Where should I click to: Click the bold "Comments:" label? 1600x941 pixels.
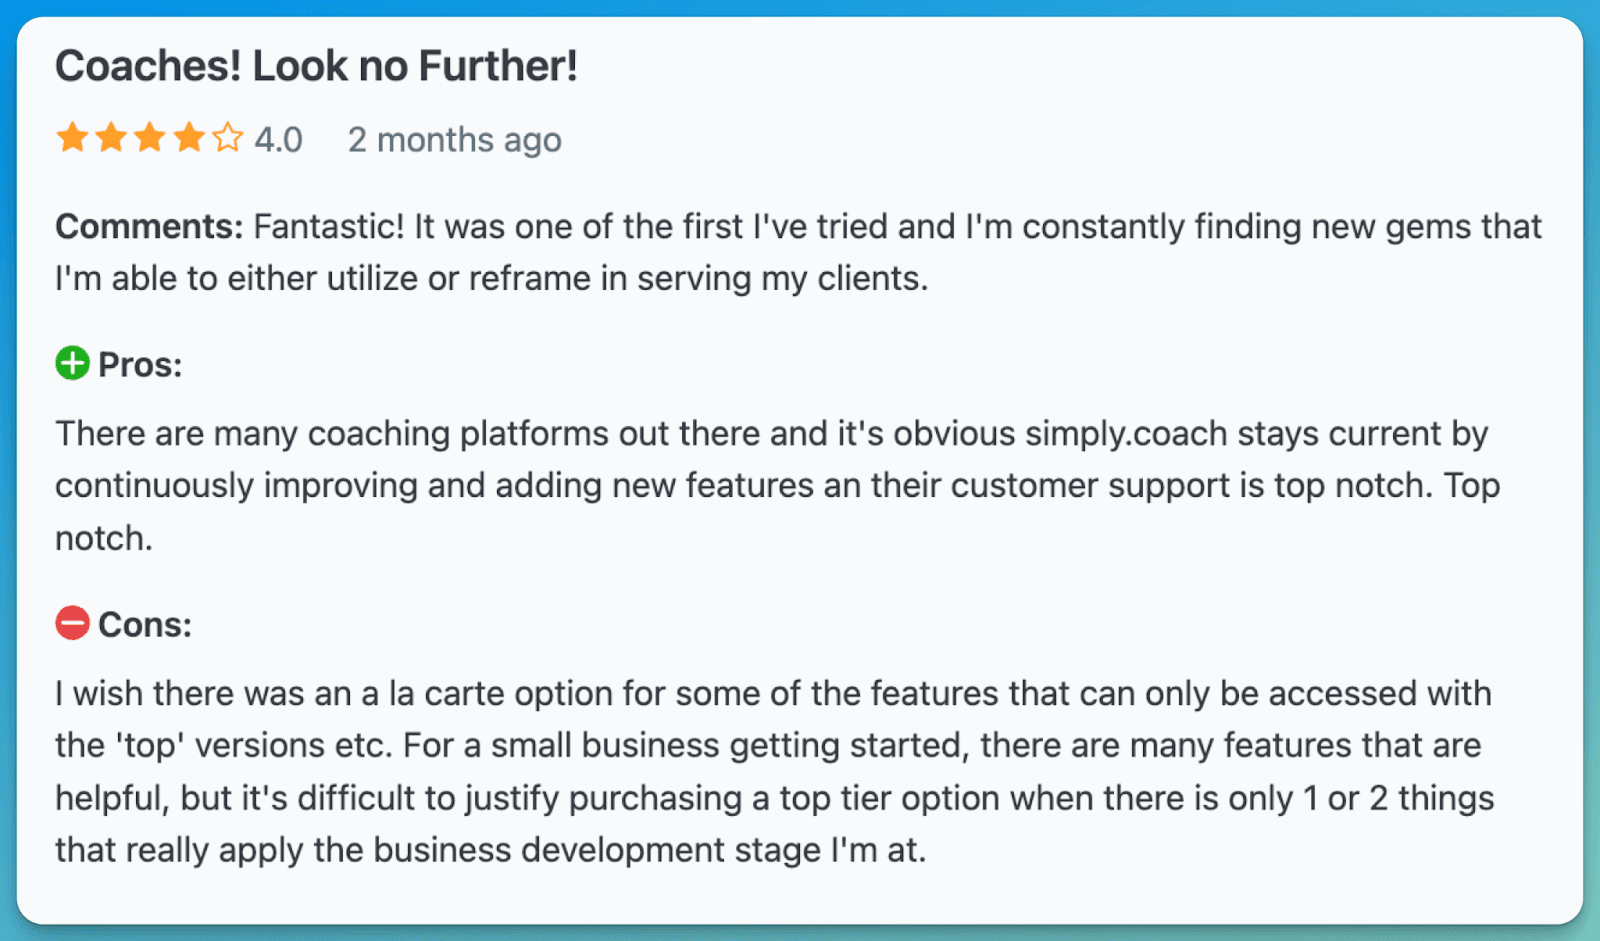pos(149,227)
